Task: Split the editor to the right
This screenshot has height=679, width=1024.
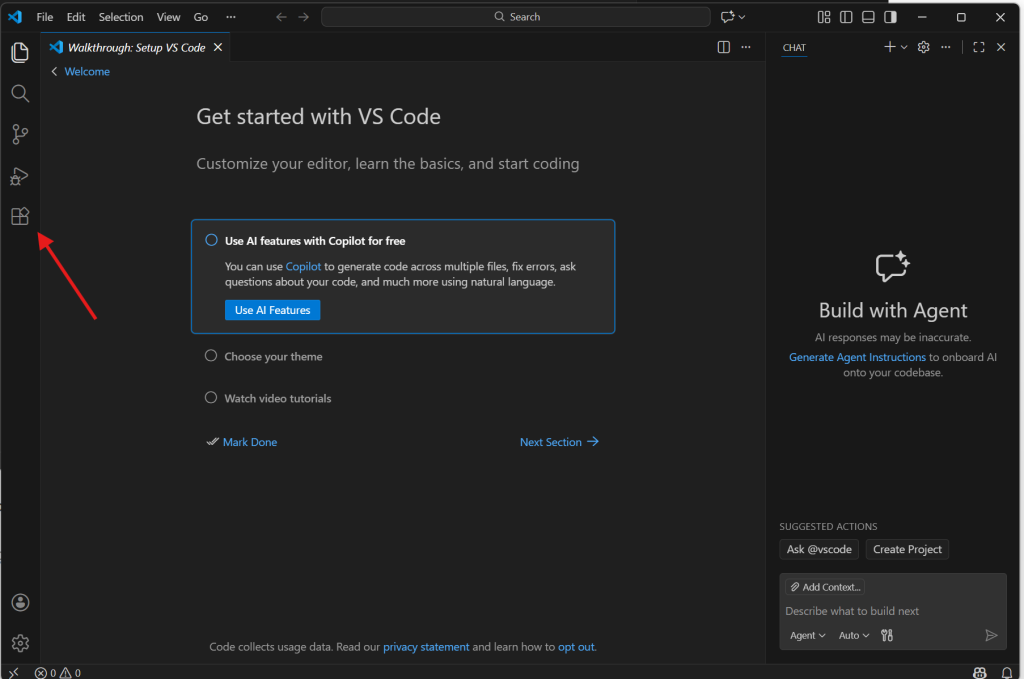Action: (x=724, y=47)
